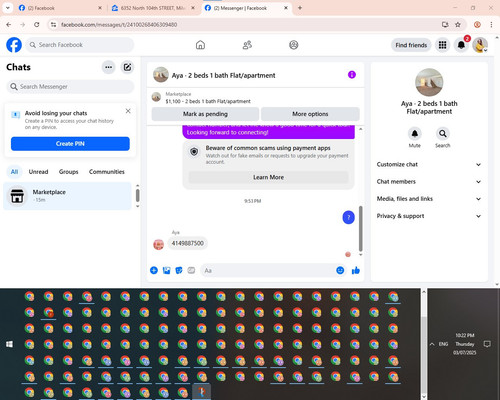Click the Create PIN button
This screenshot has width=500, height=400.
pyautogui.click(x=70, y=144)
